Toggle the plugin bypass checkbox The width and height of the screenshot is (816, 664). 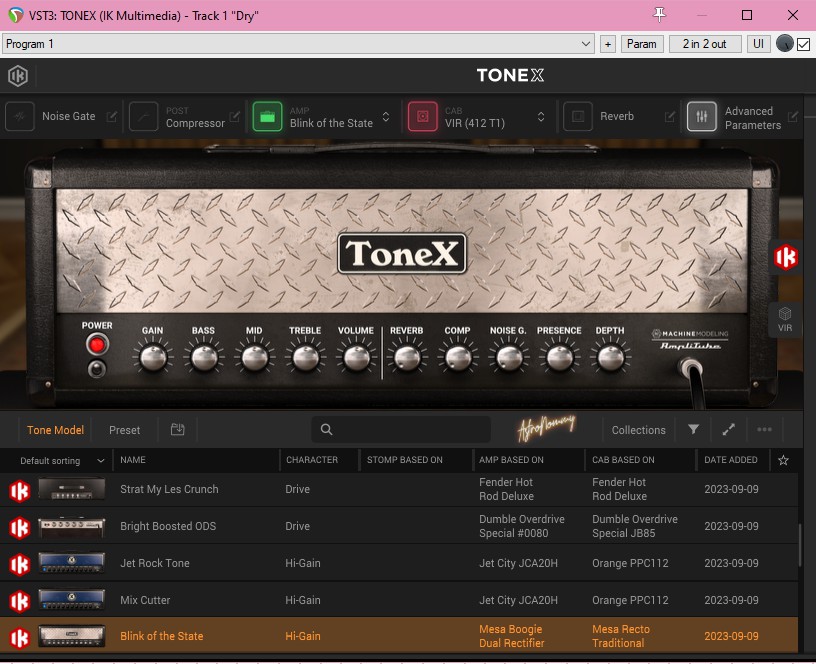(x=804, y=44)
